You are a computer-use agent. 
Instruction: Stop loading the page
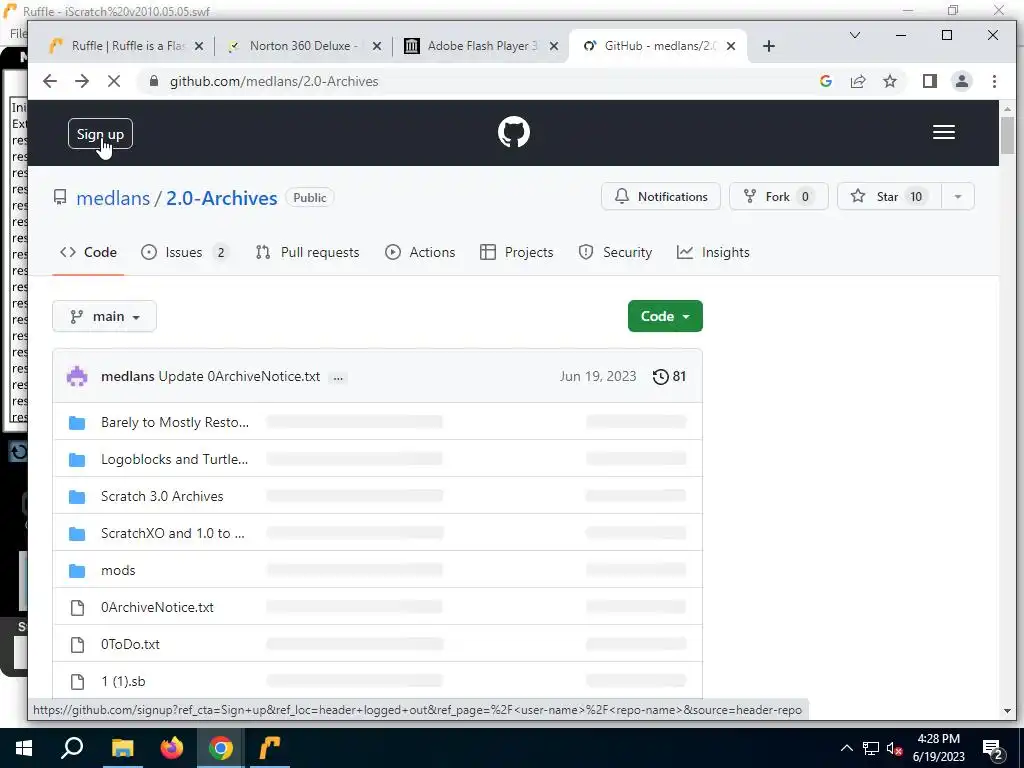[114, 81]
